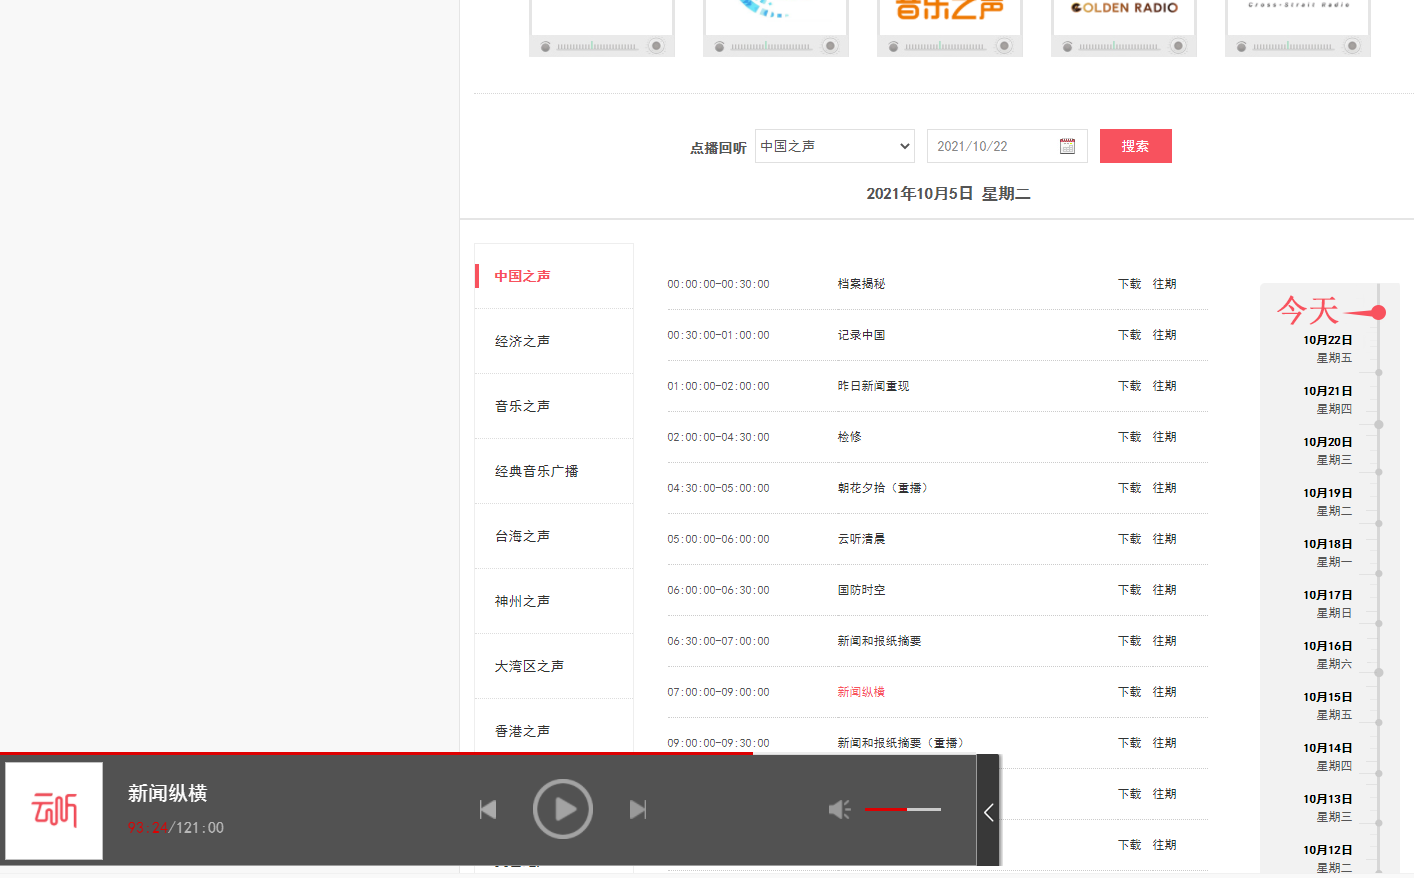Play program 记录中国
The width and height of the screenshot is (1414, 878).
click(861, 335)
